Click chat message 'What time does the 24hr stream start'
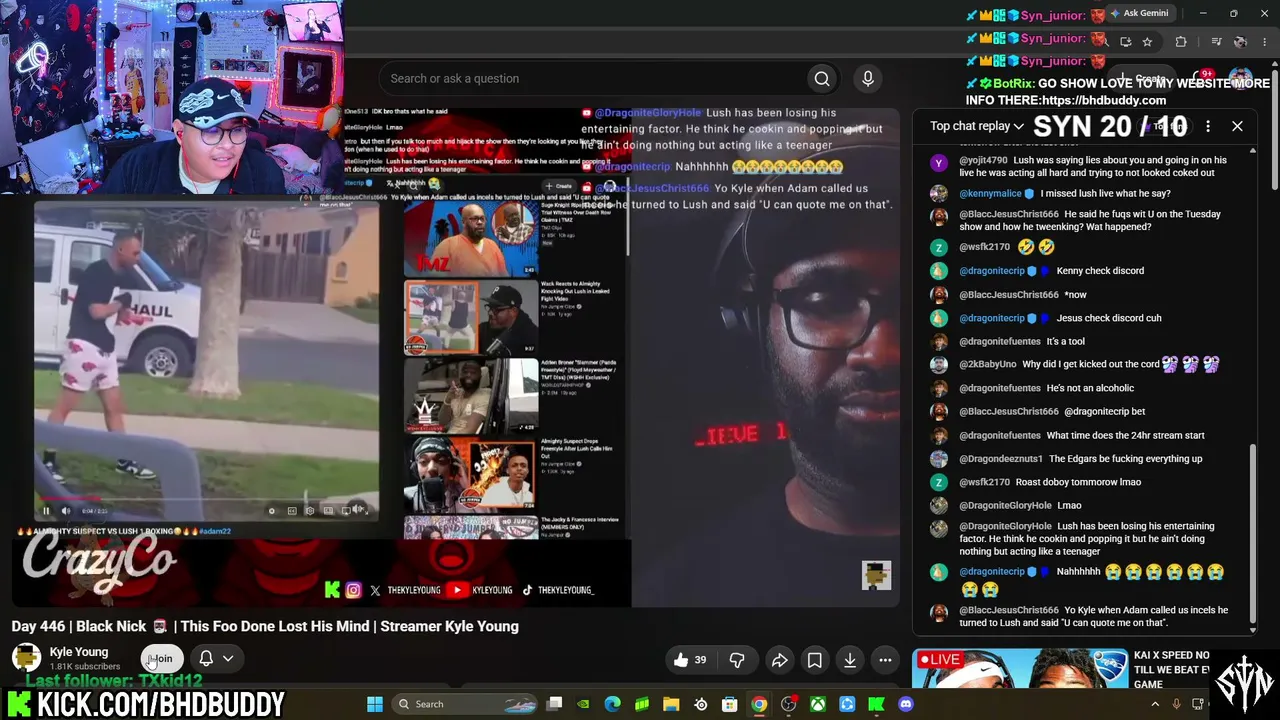Viewport: 1280px width, 720px height. [1125, 436]
